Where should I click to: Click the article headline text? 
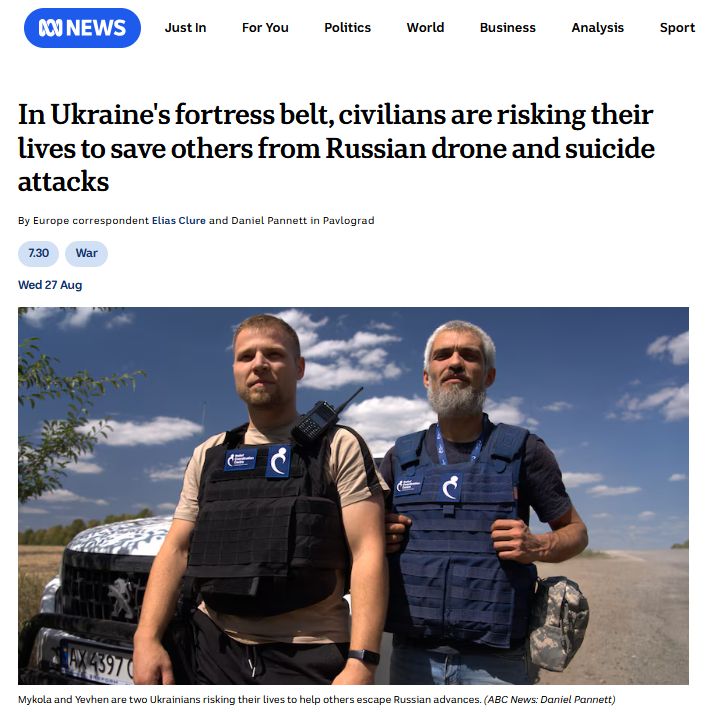pos(336,148)
